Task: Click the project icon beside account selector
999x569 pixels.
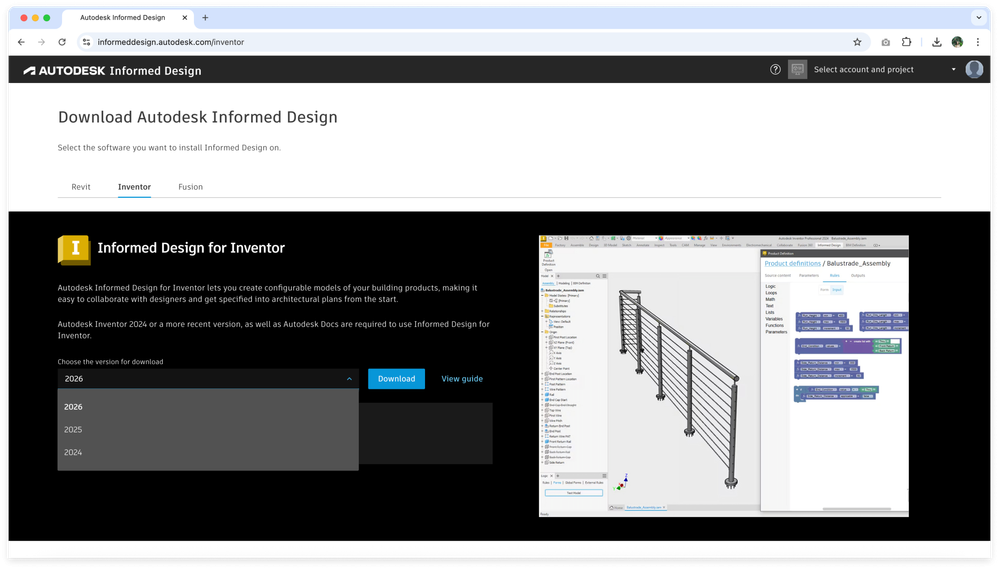Action: point(797,69)
